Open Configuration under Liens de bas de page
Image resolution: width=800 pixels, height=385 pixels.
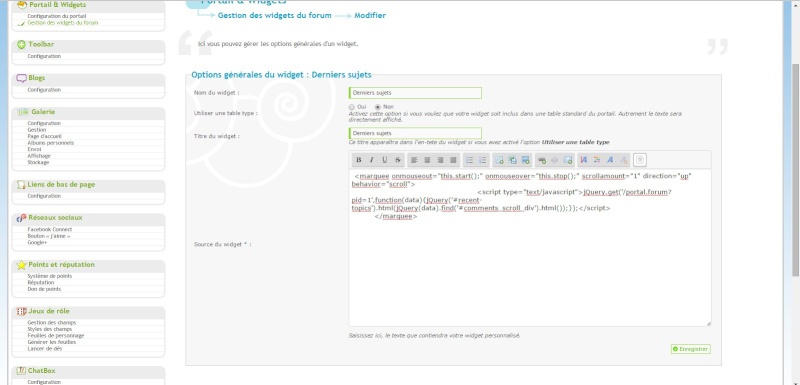click(x=44, y=196)
